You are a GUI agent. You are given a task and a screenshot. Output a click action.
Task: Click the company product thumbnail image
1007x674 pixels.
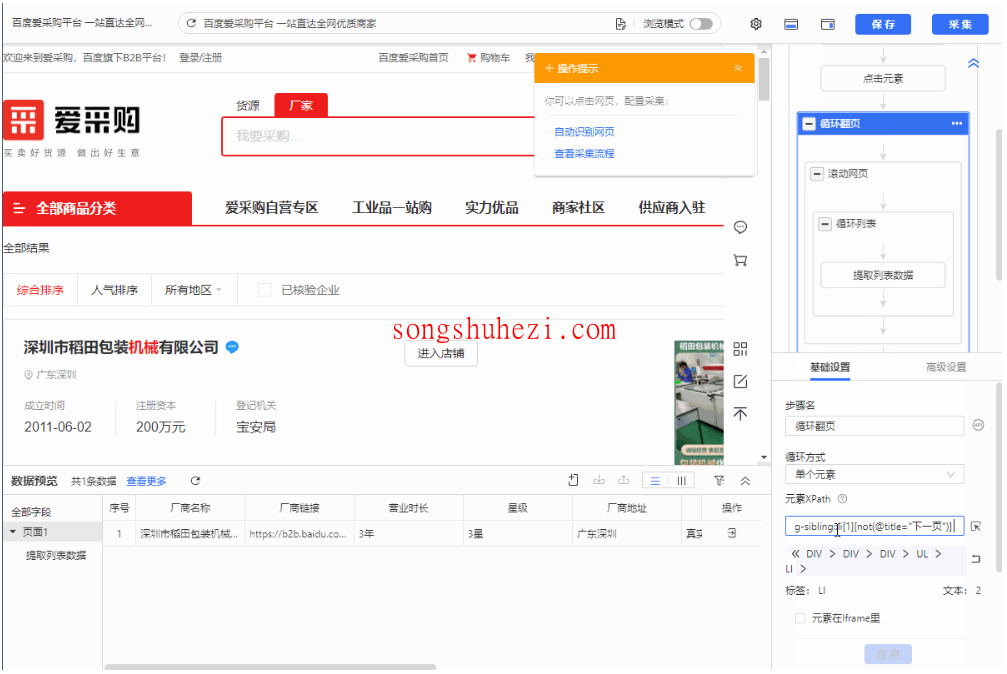coord(699,402)
